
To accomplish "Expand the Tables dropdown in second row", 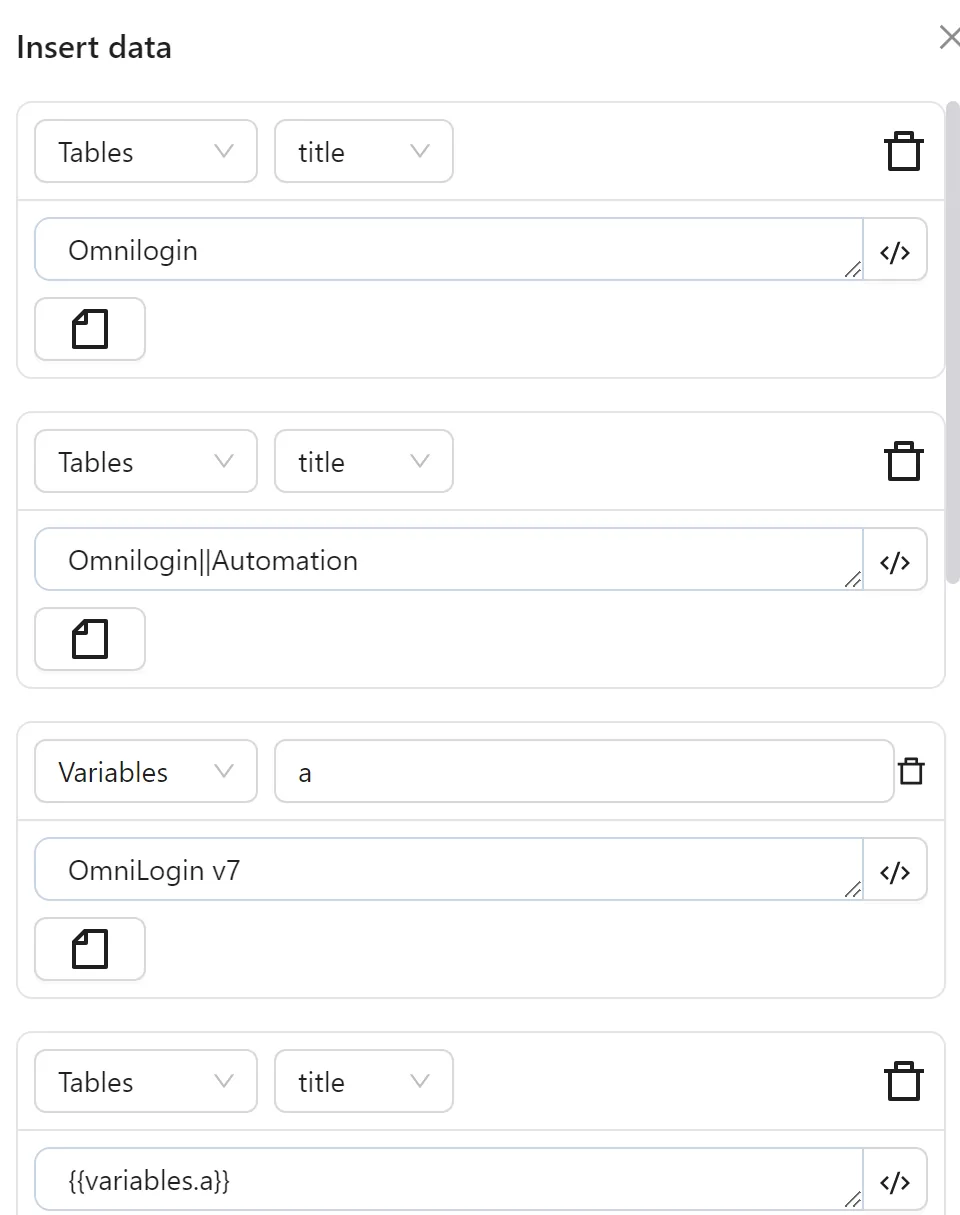I will click(x=146, y=462).
